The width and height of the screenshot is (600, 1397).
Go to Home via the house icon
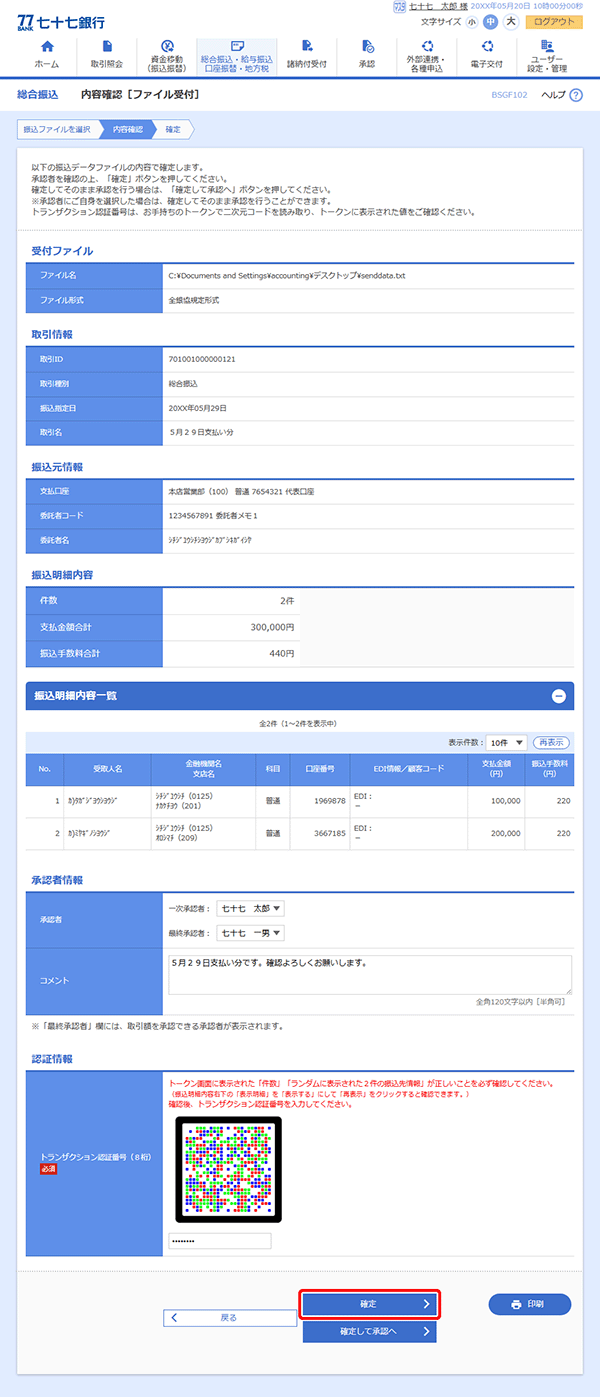coord(46,46)
